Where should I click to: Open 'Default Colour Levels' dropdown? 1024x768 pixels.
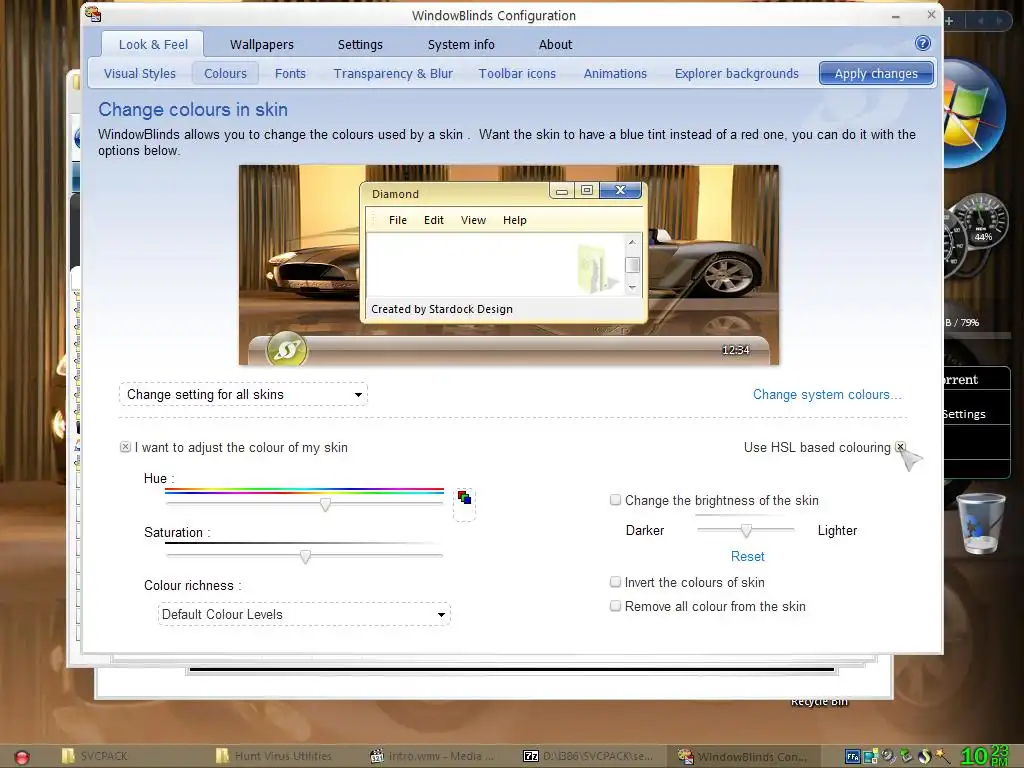304,614
